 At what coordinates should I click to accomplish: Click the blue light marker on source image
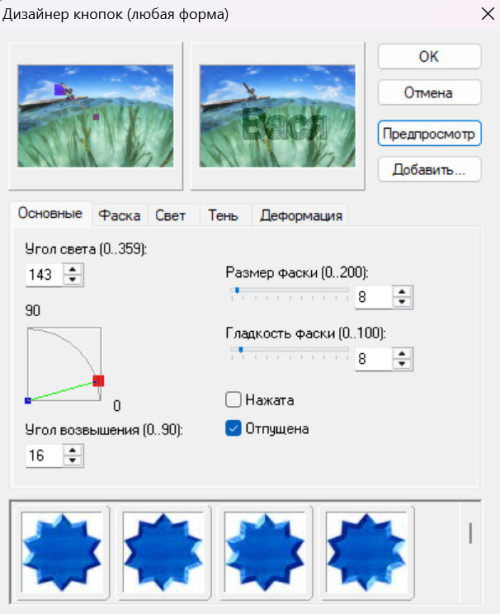coord(60,89)
